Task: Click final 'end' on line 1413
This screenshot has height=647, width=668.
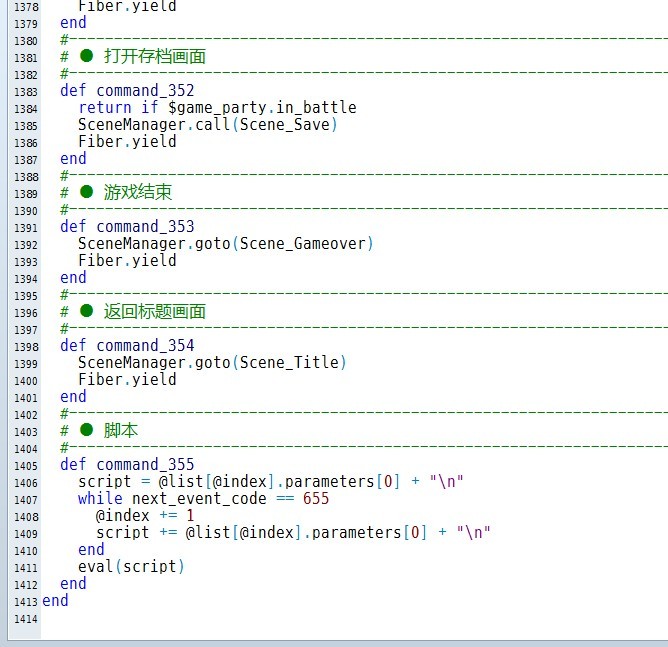Action: [55, 601]
